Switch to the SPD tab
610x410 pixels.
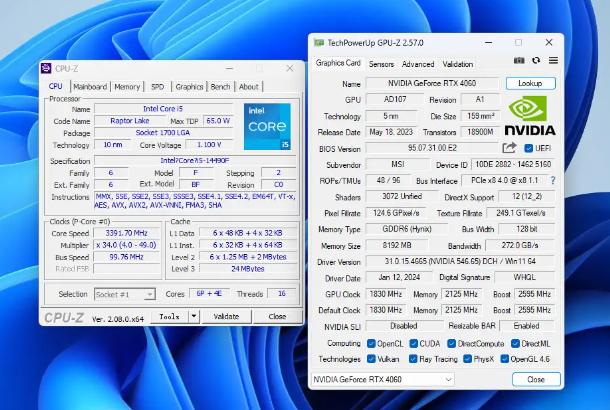click(157, 87)
